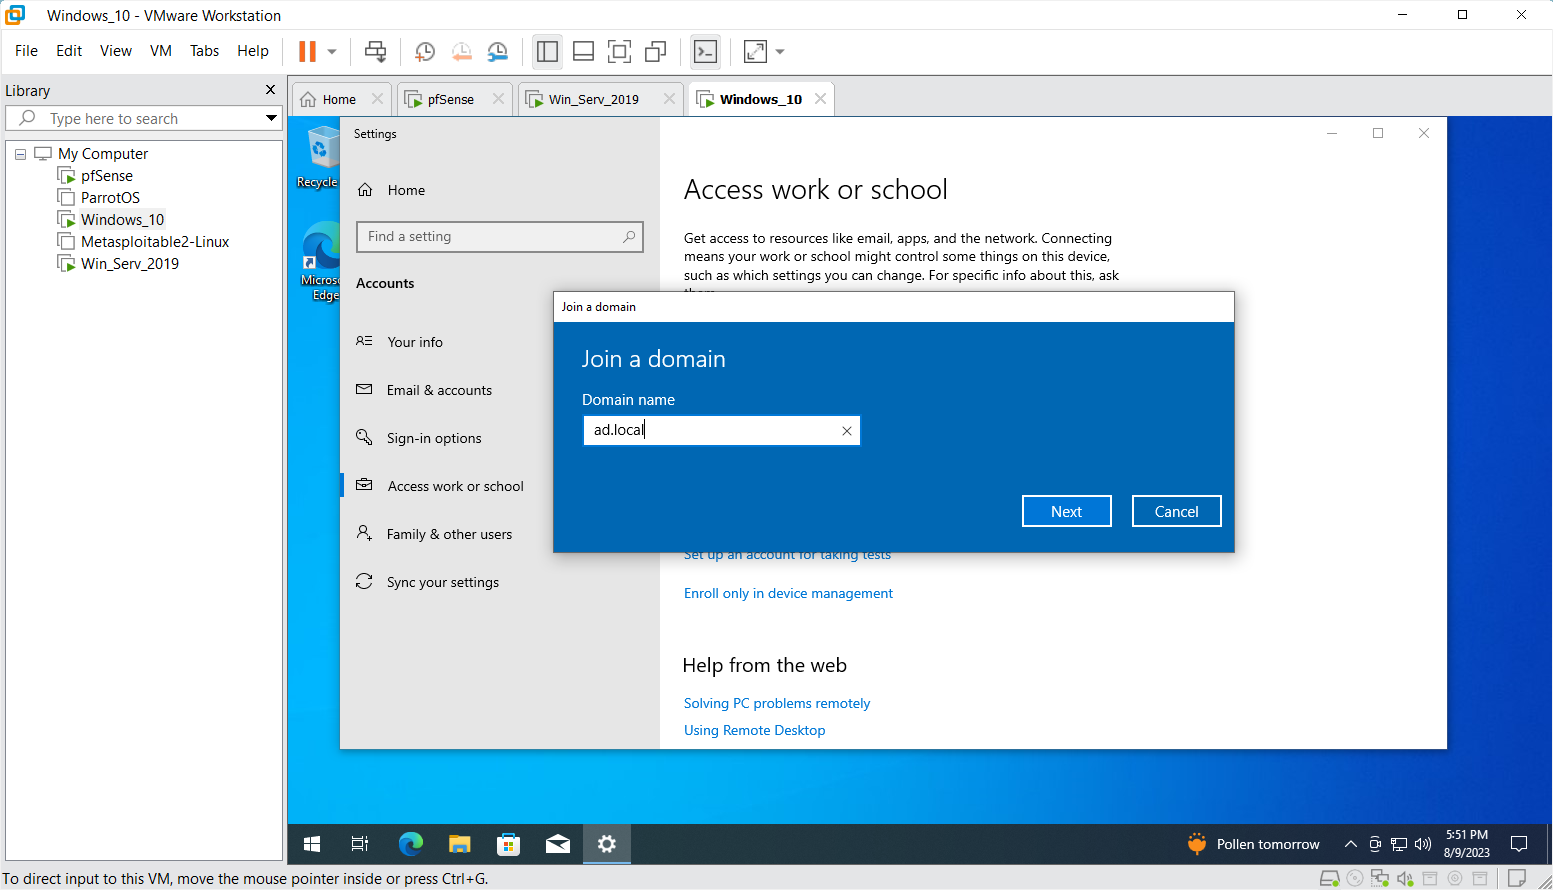This screenshot has height=890, width=1553.
Task: Open Email & accounts settings
Action: tap(439, 390)
